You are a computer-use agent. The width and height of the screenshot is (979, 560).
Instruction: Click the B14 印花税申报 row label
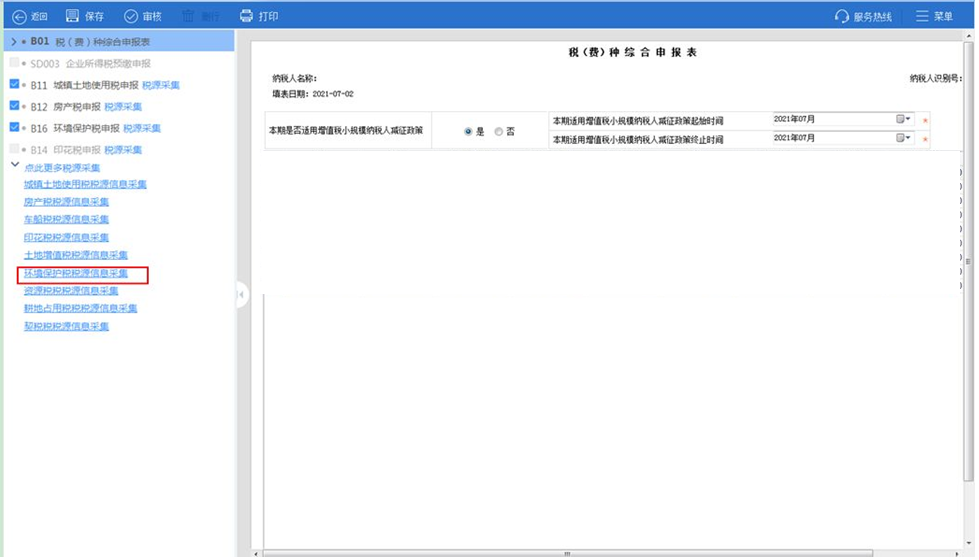tap(66, 150)
